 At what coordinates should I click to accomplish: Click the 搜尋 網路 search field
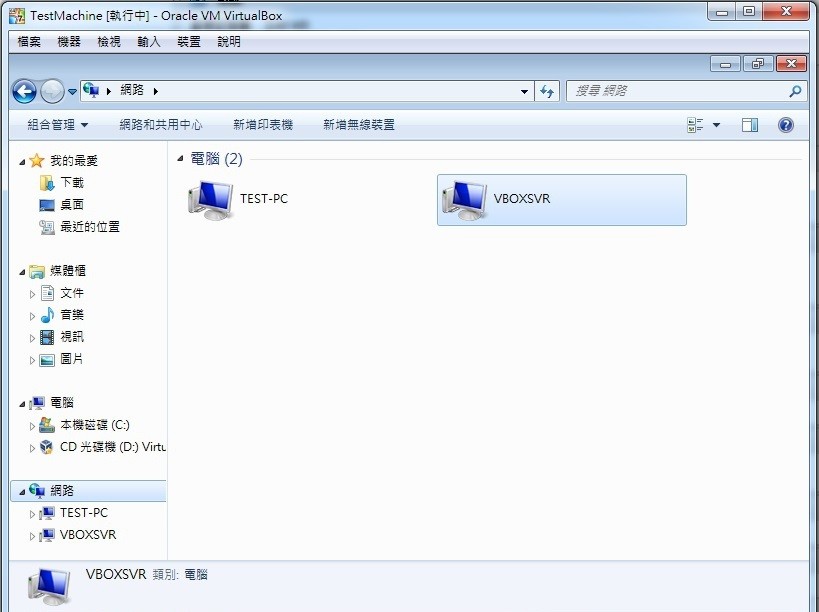point(687,91)
